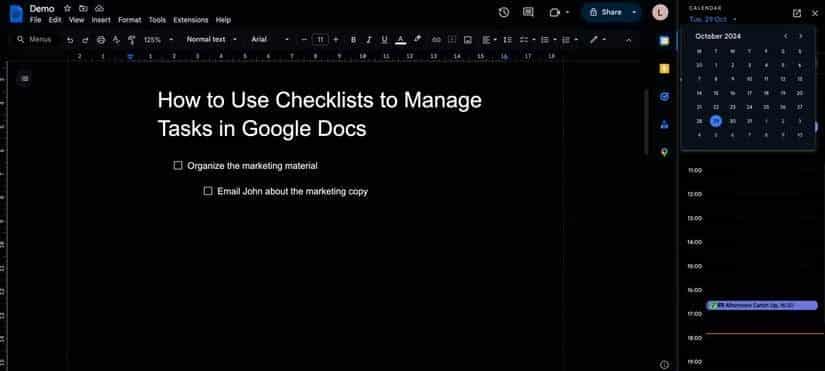Open highlight color picker
This screenshot has width=825, height=371.
click(x=417, y=39)
